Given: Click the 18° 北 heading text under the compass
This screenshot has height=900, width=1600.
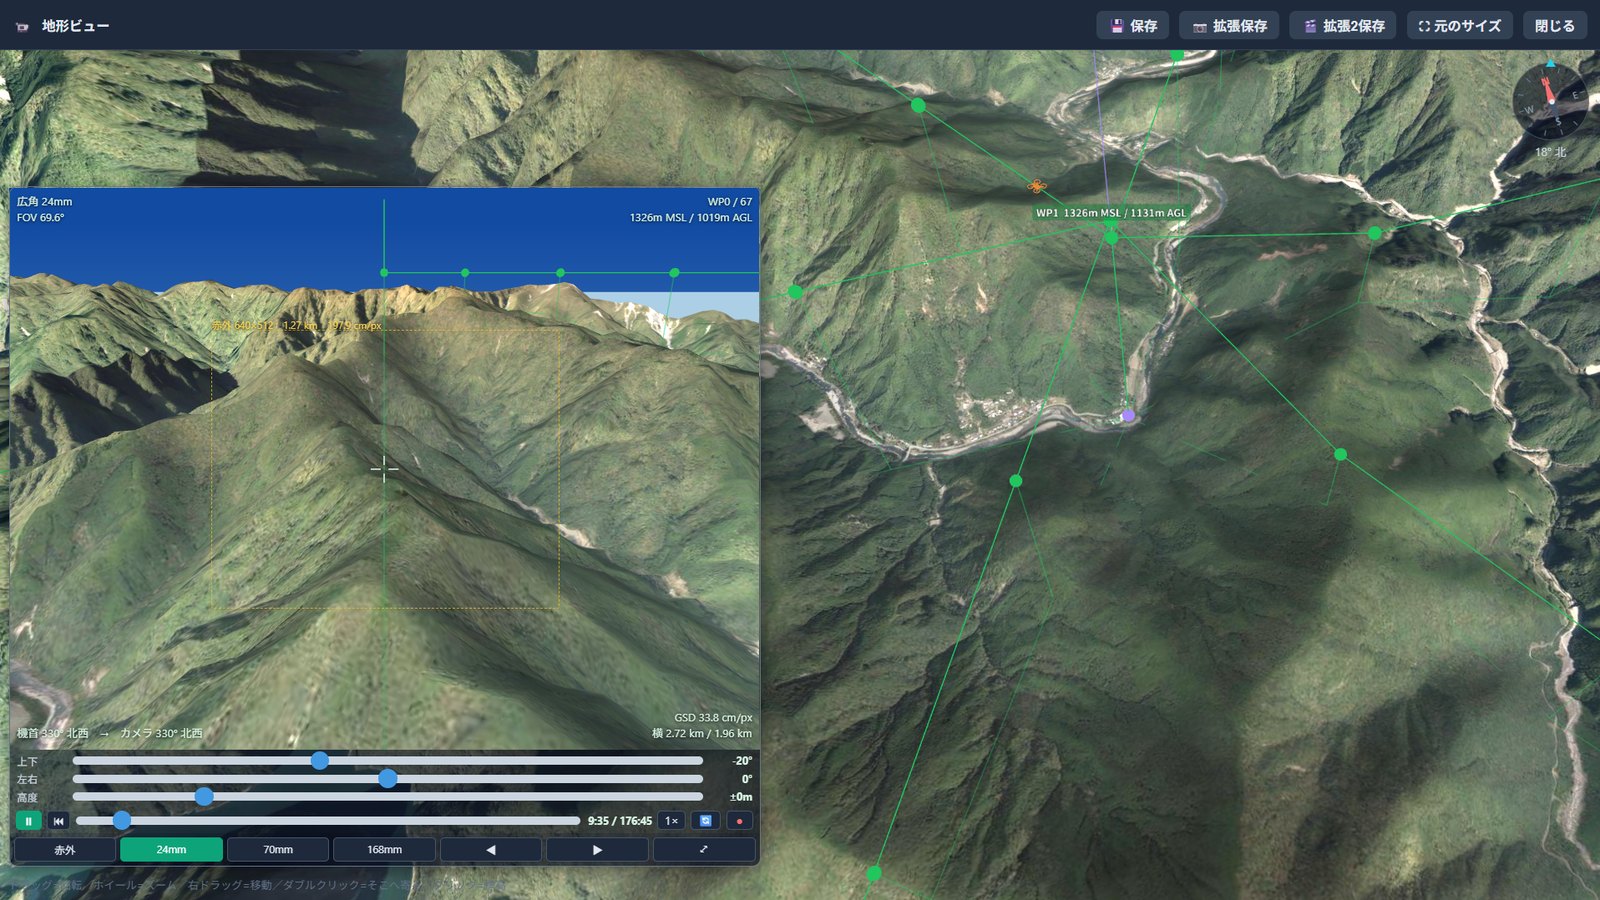Looking at the screenshot, I should coord(1550,152).
